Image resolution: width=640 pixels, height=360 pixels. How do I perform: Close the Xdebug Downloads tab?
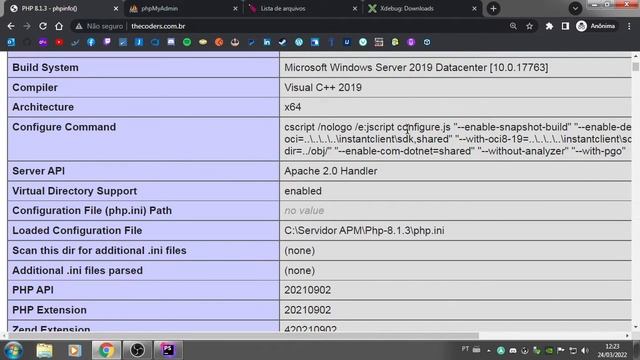(x=474, y=9)
